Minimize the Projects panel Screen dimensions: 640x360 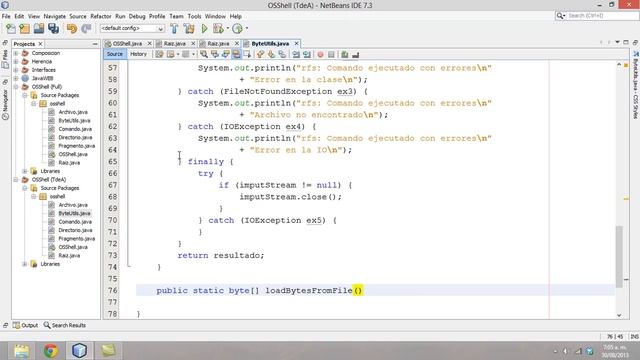coord(95,44)
